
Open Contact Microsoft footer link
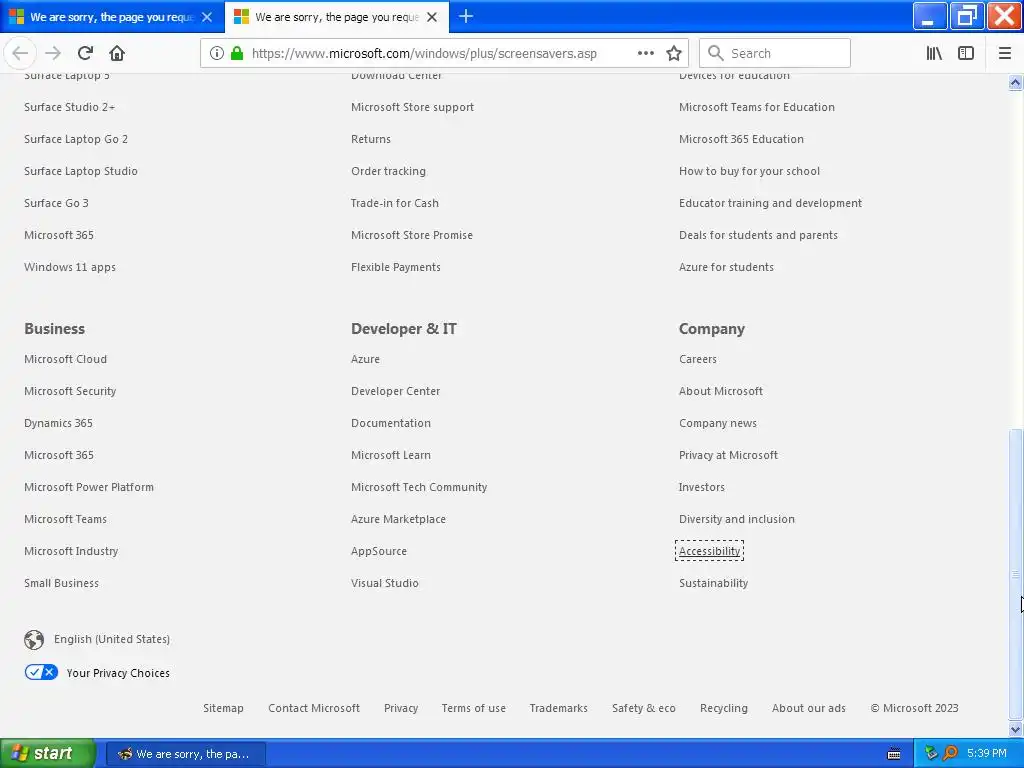pyautogui.click(x=313, y=708)
